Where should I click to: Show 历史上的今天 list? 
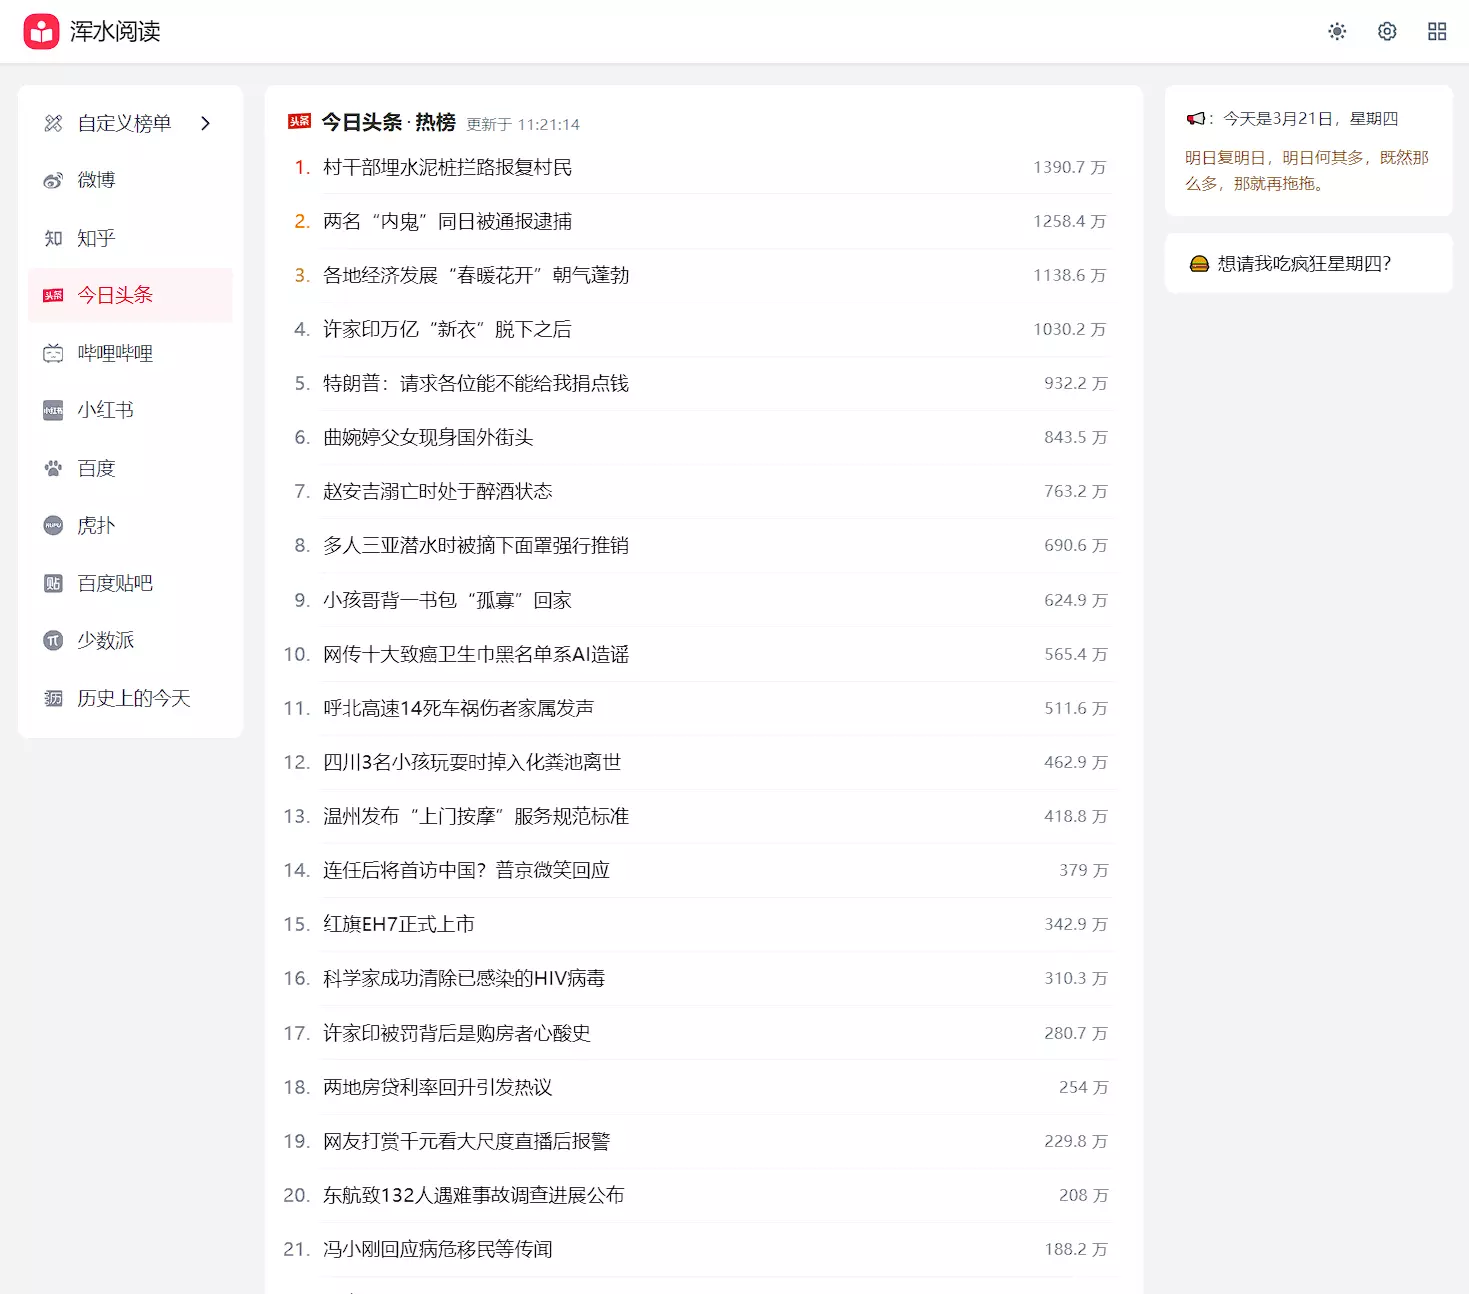point(133,698)
